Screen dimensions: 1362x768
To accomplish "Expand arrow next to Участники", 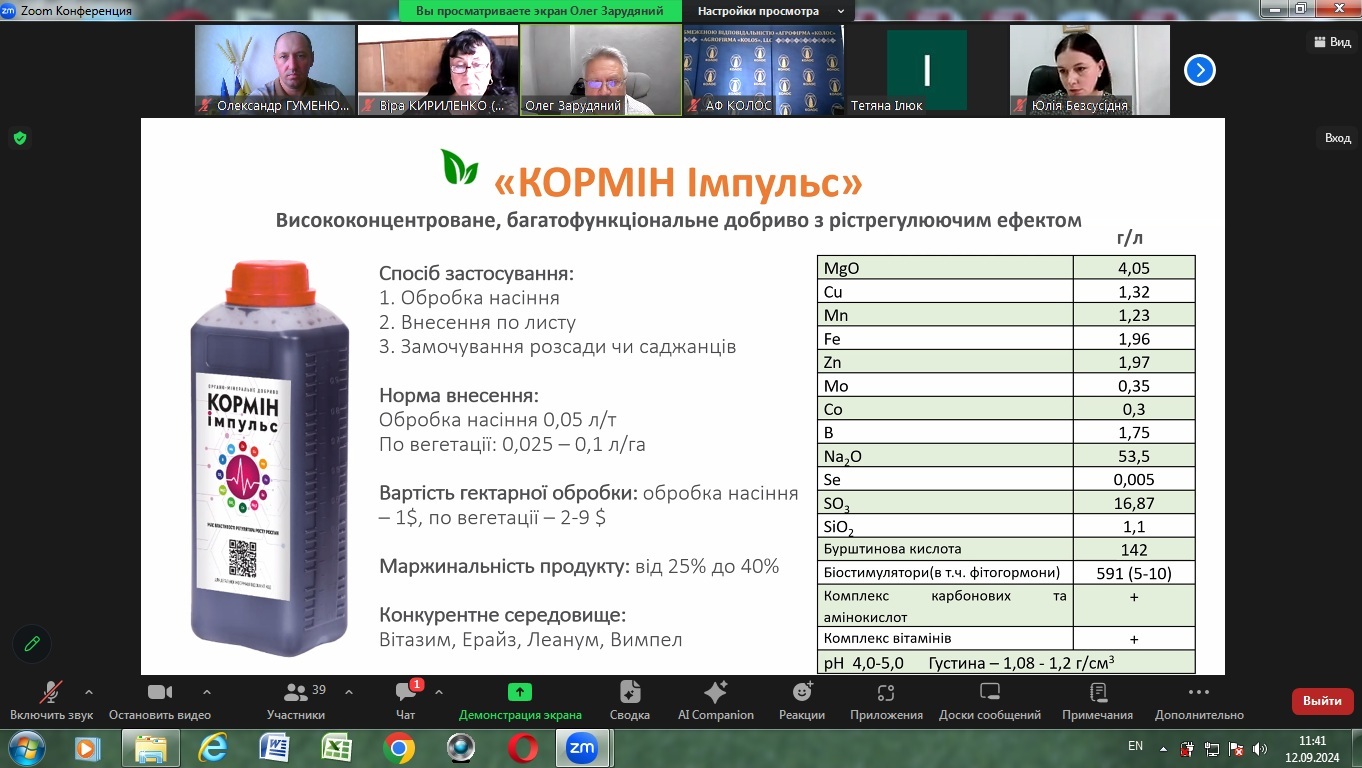I will (349, 691).
